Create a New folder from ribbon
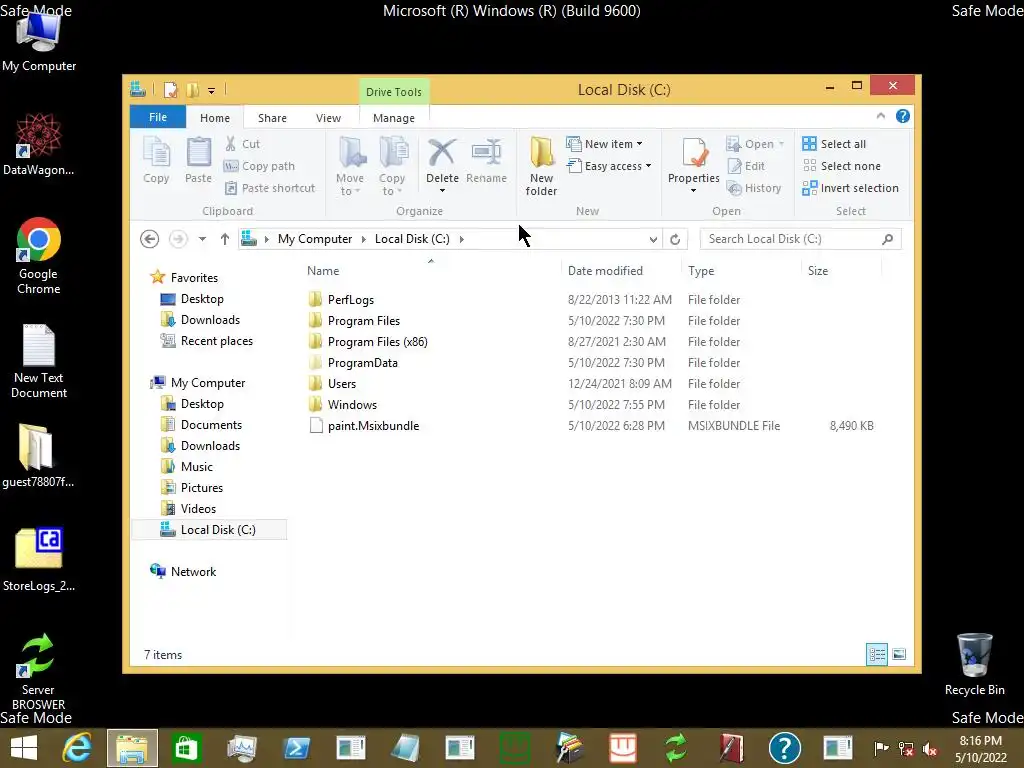Viewport: 1024px width, 768px height. [541, 166]
